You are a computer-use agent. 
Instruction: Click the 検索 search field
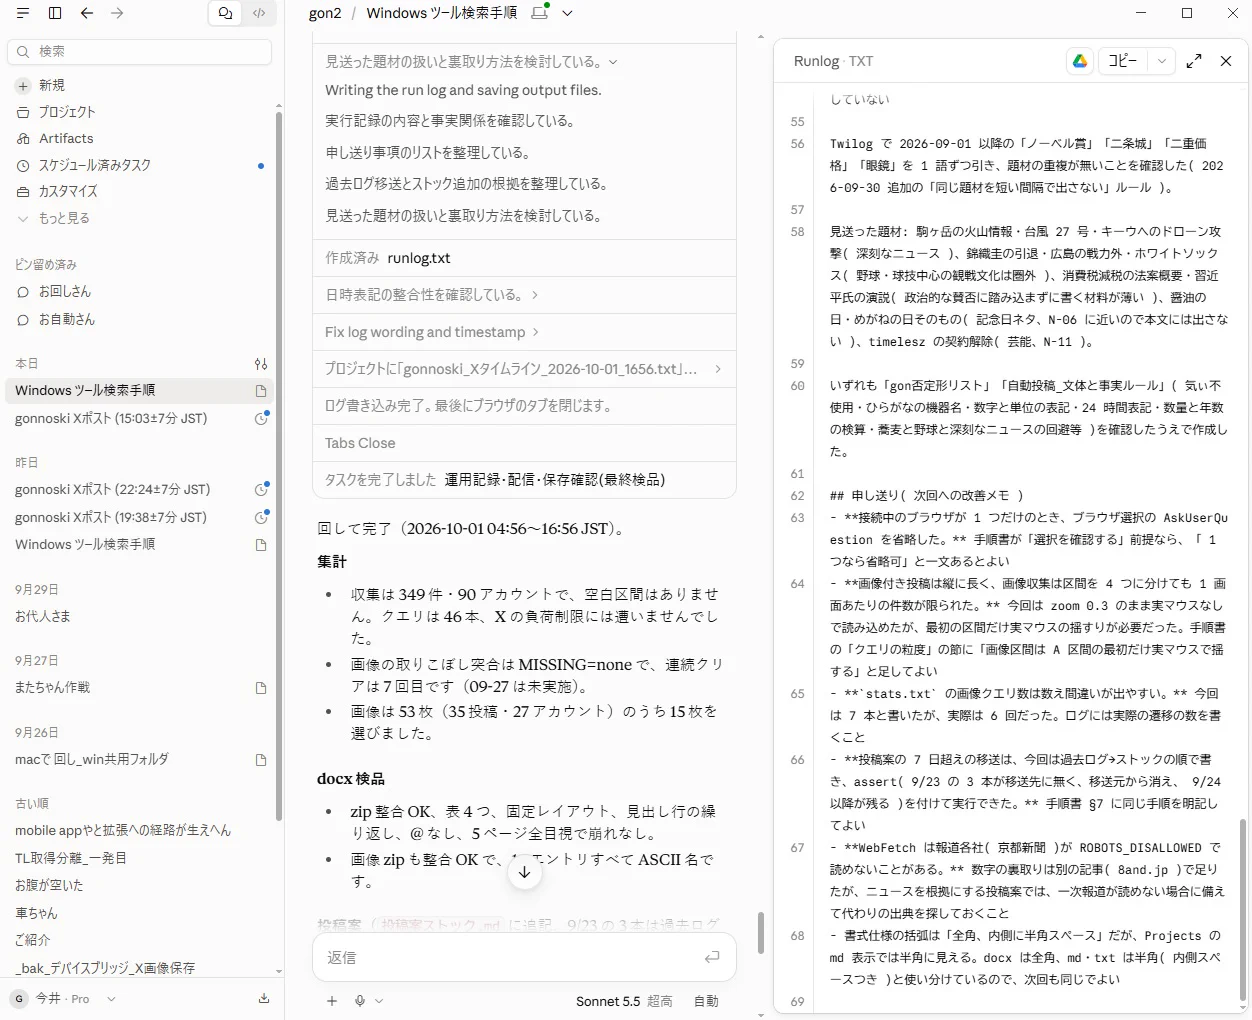[140, 51]
